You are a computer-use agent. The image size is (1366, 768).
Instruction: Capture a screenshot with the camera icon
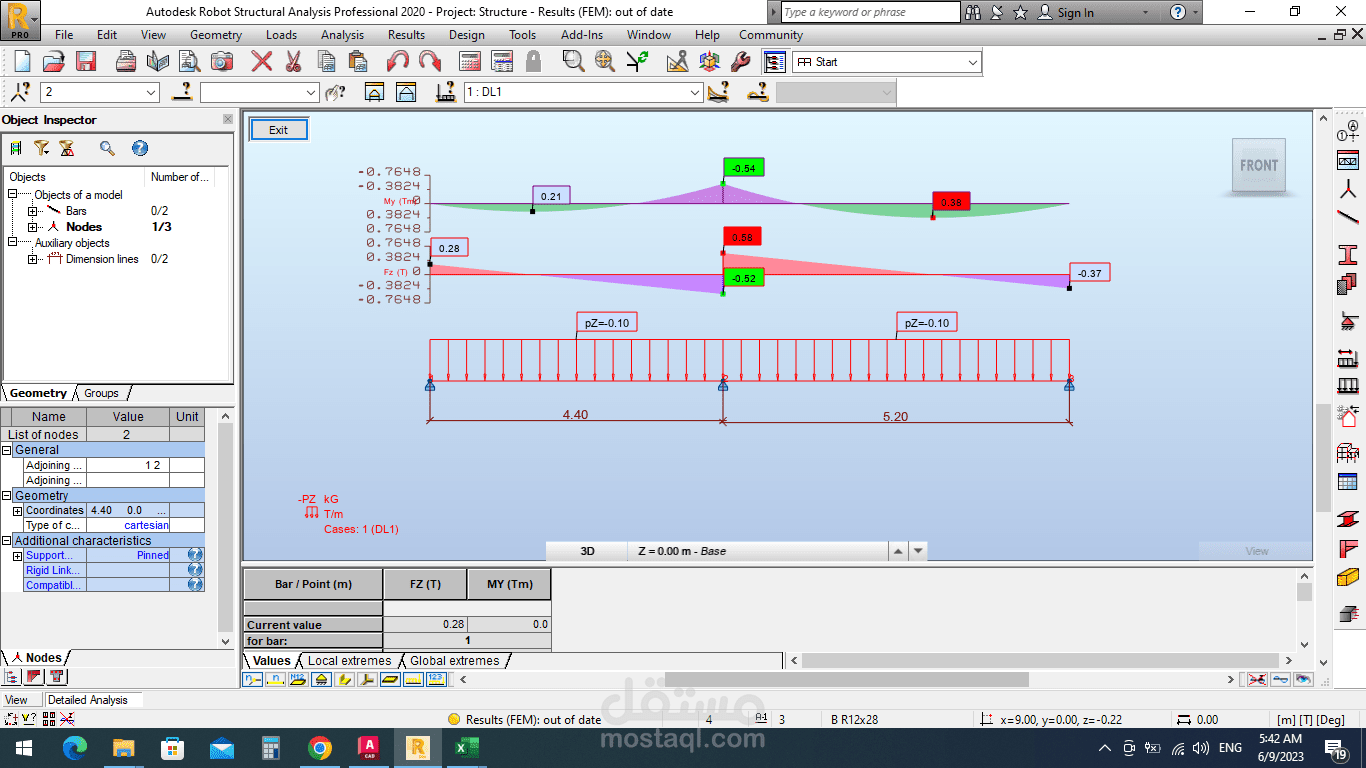[221, 61]
